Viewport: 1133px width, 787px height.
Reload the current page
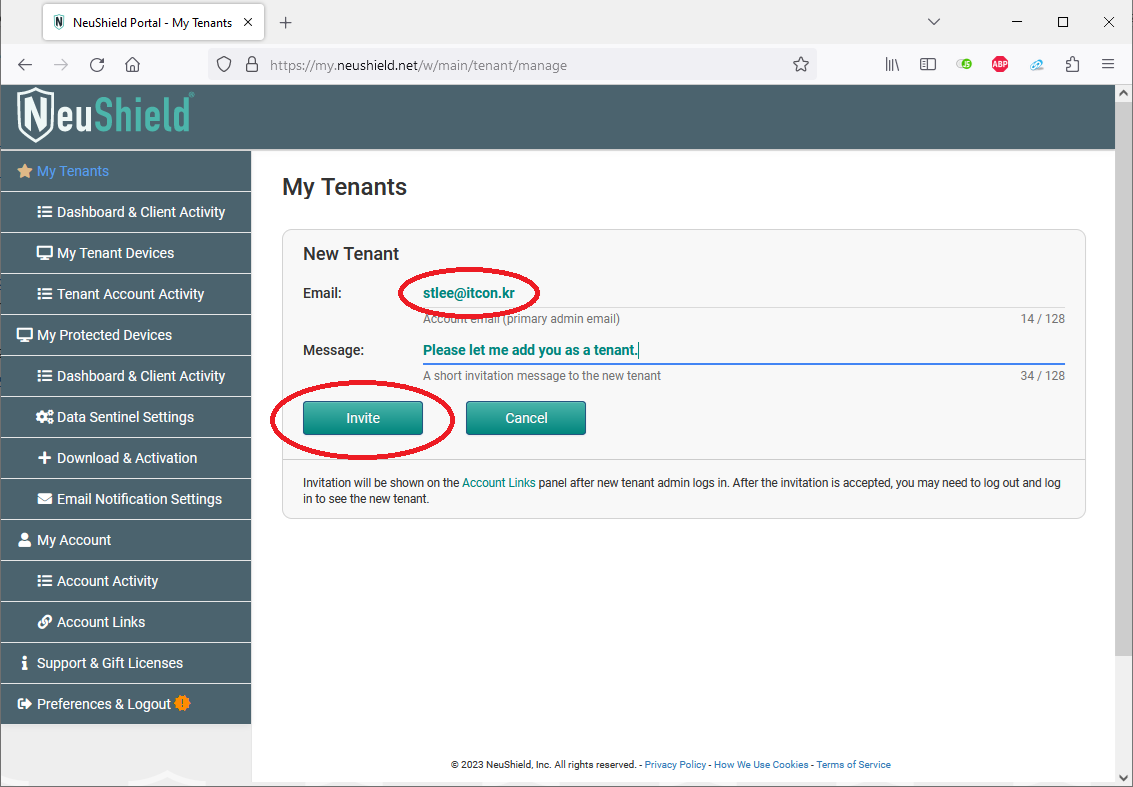(97, 65)
